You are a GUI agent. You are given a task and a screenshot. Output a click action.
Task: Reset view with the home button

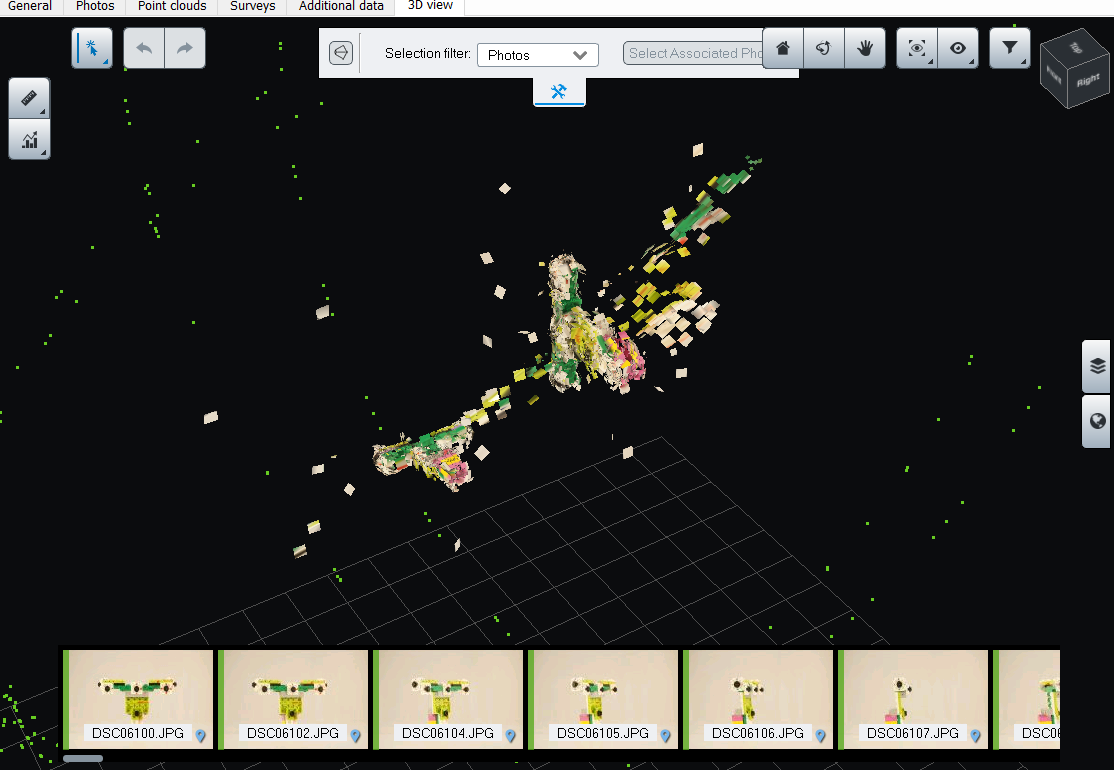tap(783, 48)
